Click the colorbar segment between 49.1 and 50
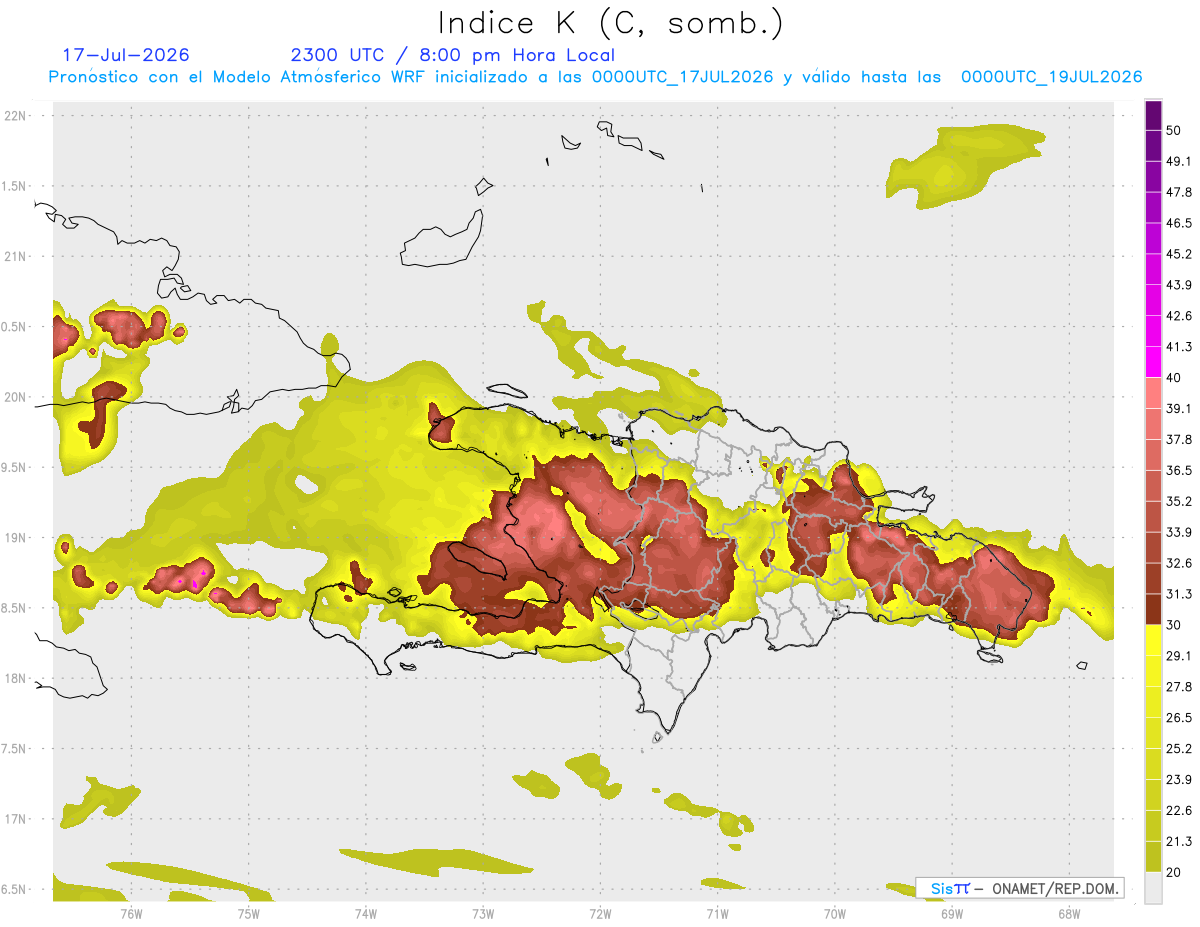This screenshot has width=1200, height=927. point(1154,146)
